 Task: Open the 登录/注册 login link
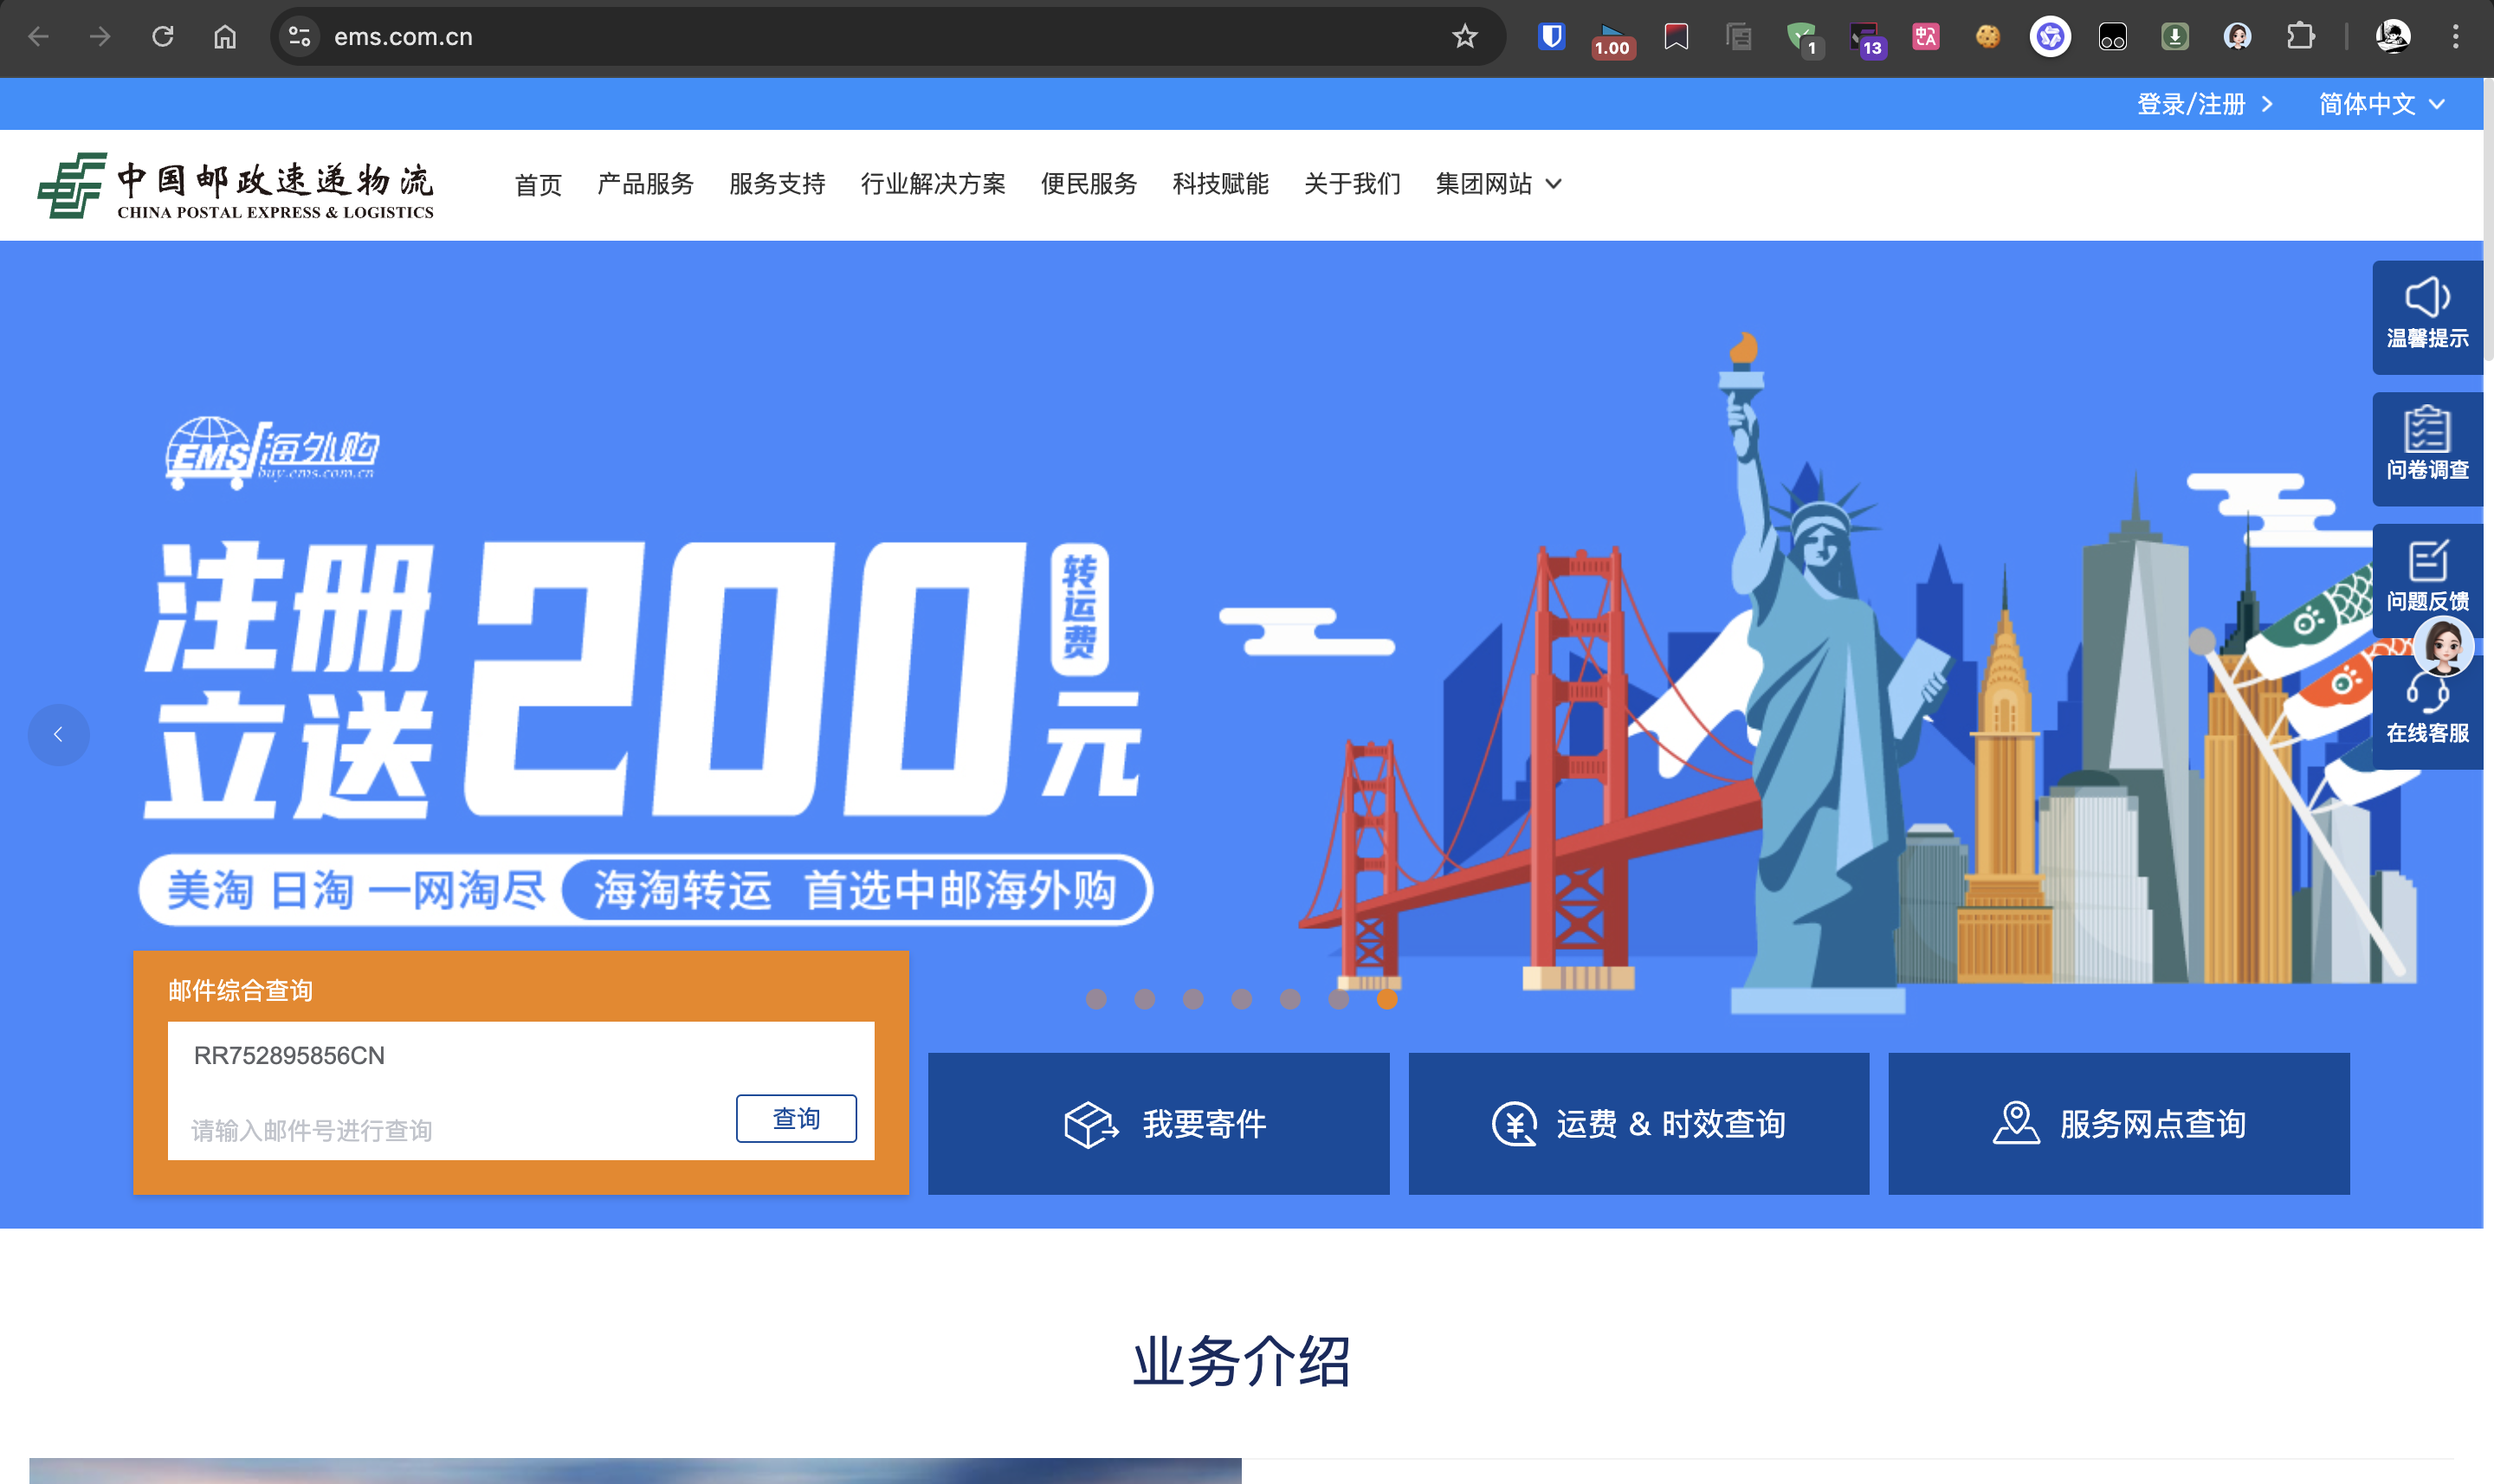click(2205, 104)
